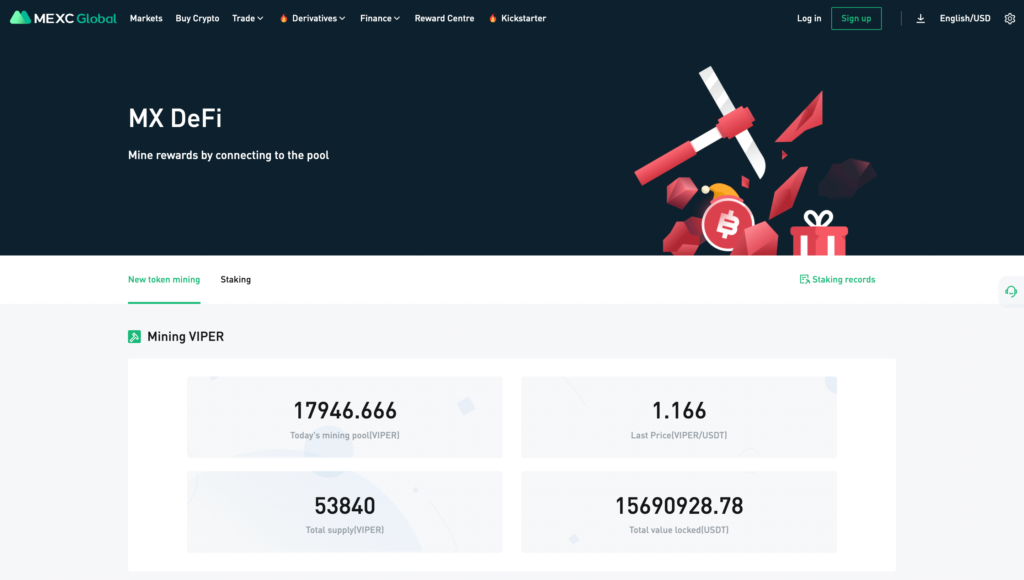Click the Mining VIPER pickaxe icon

tap(135, 337)
